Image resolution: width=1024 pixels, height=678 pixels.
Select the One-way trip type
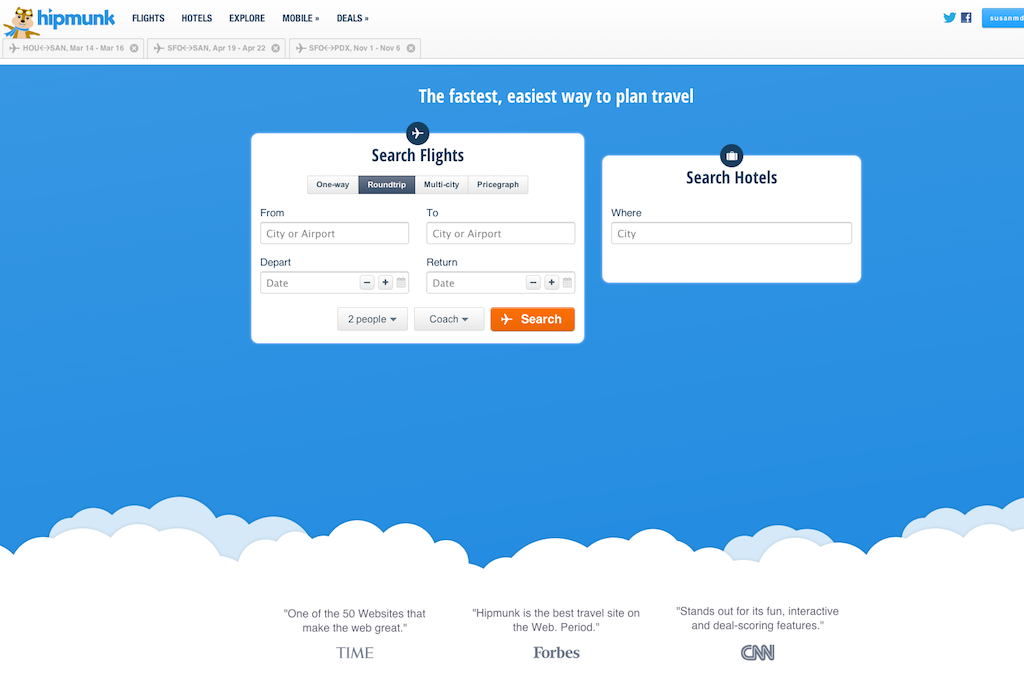point(331,184)
